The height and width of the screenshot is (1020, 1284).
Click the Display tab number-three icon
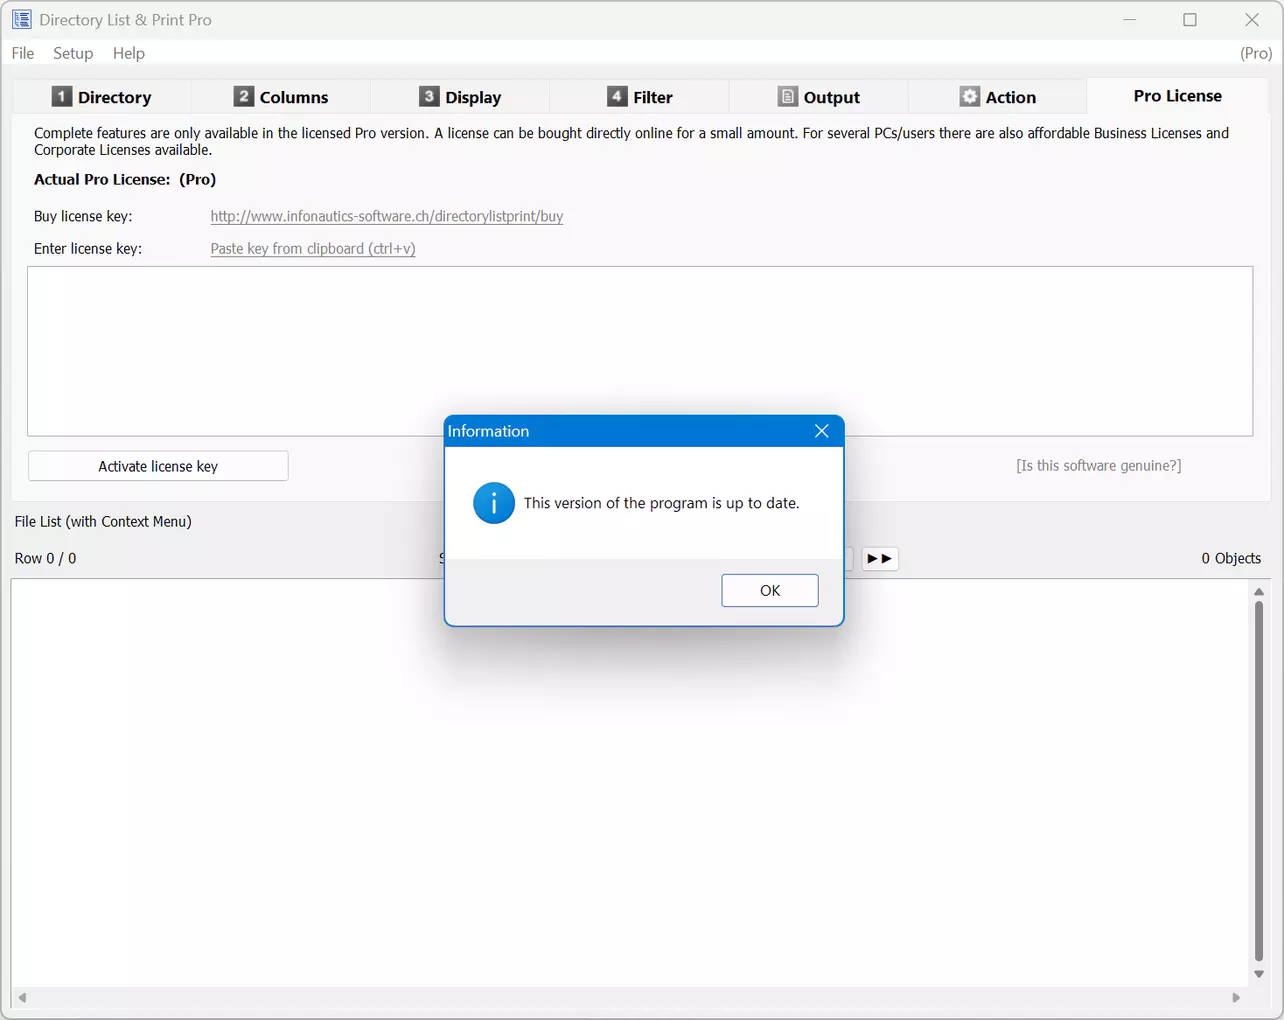(429, 96)
